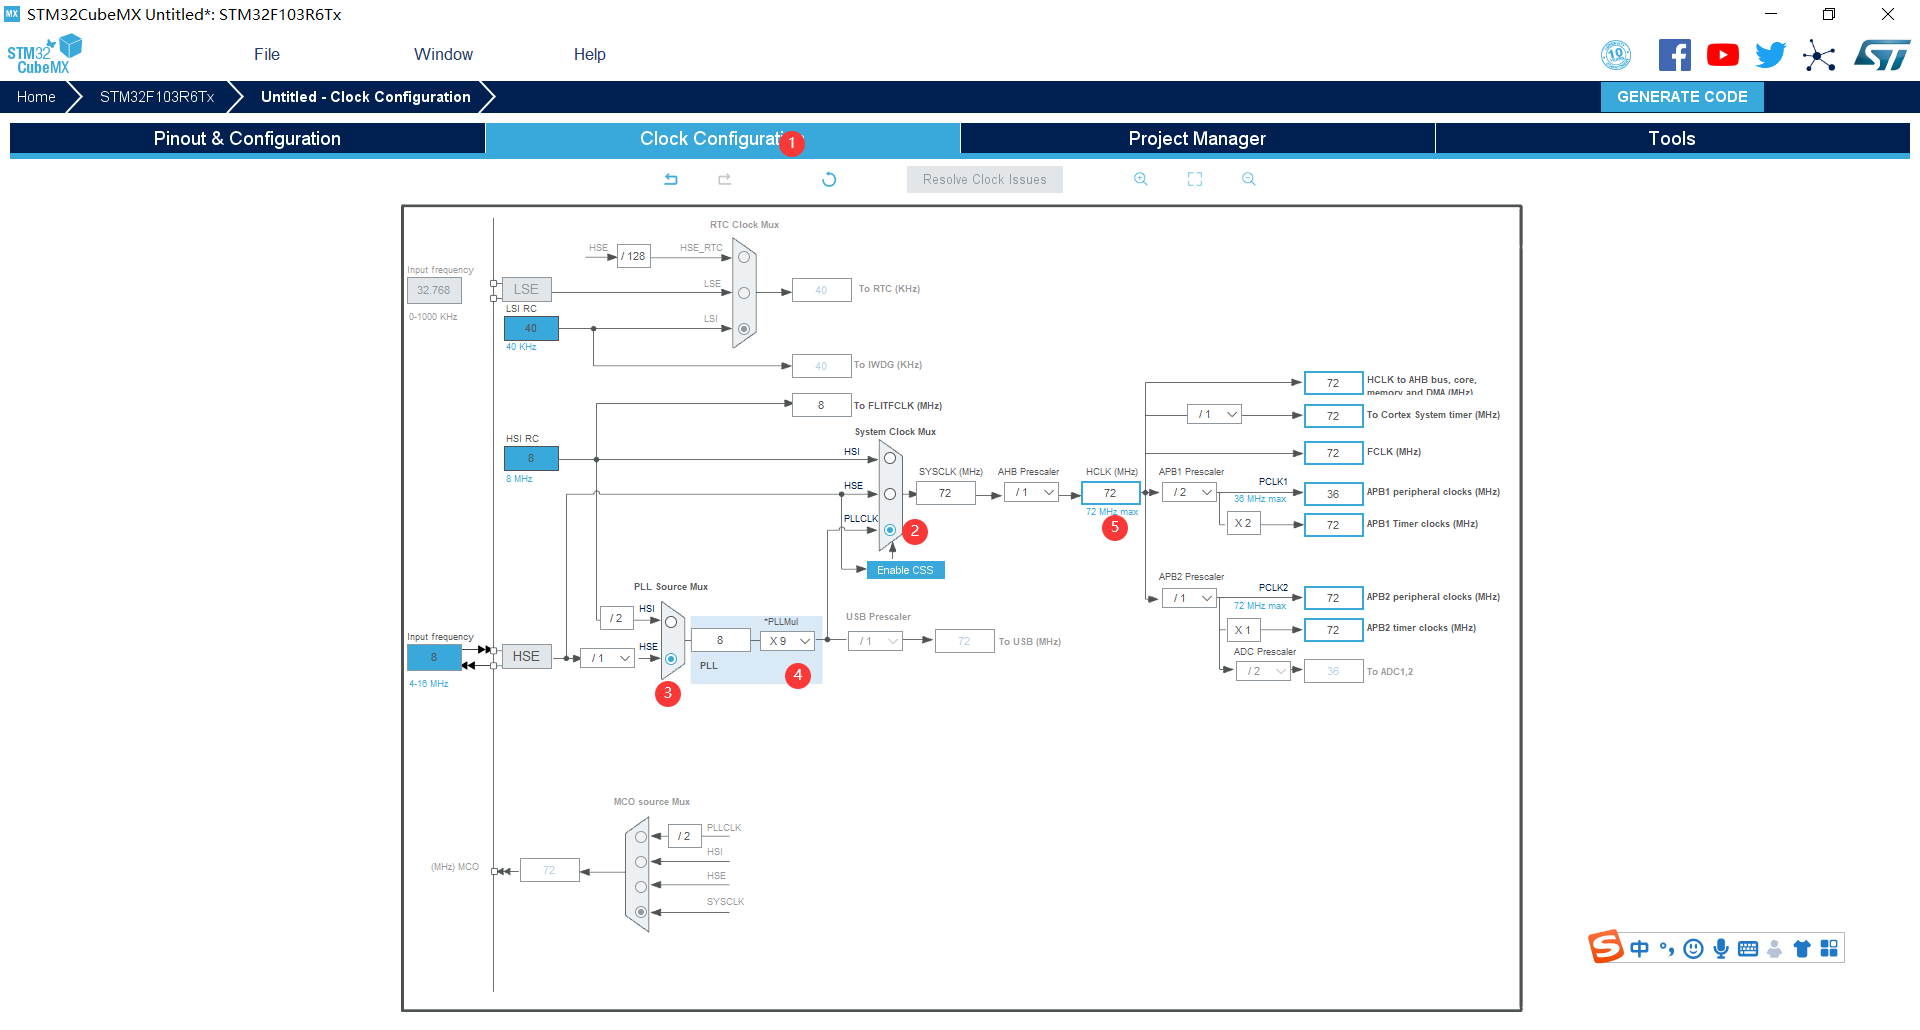Click the STM32CubeMX logo

[x=44, y=55]
